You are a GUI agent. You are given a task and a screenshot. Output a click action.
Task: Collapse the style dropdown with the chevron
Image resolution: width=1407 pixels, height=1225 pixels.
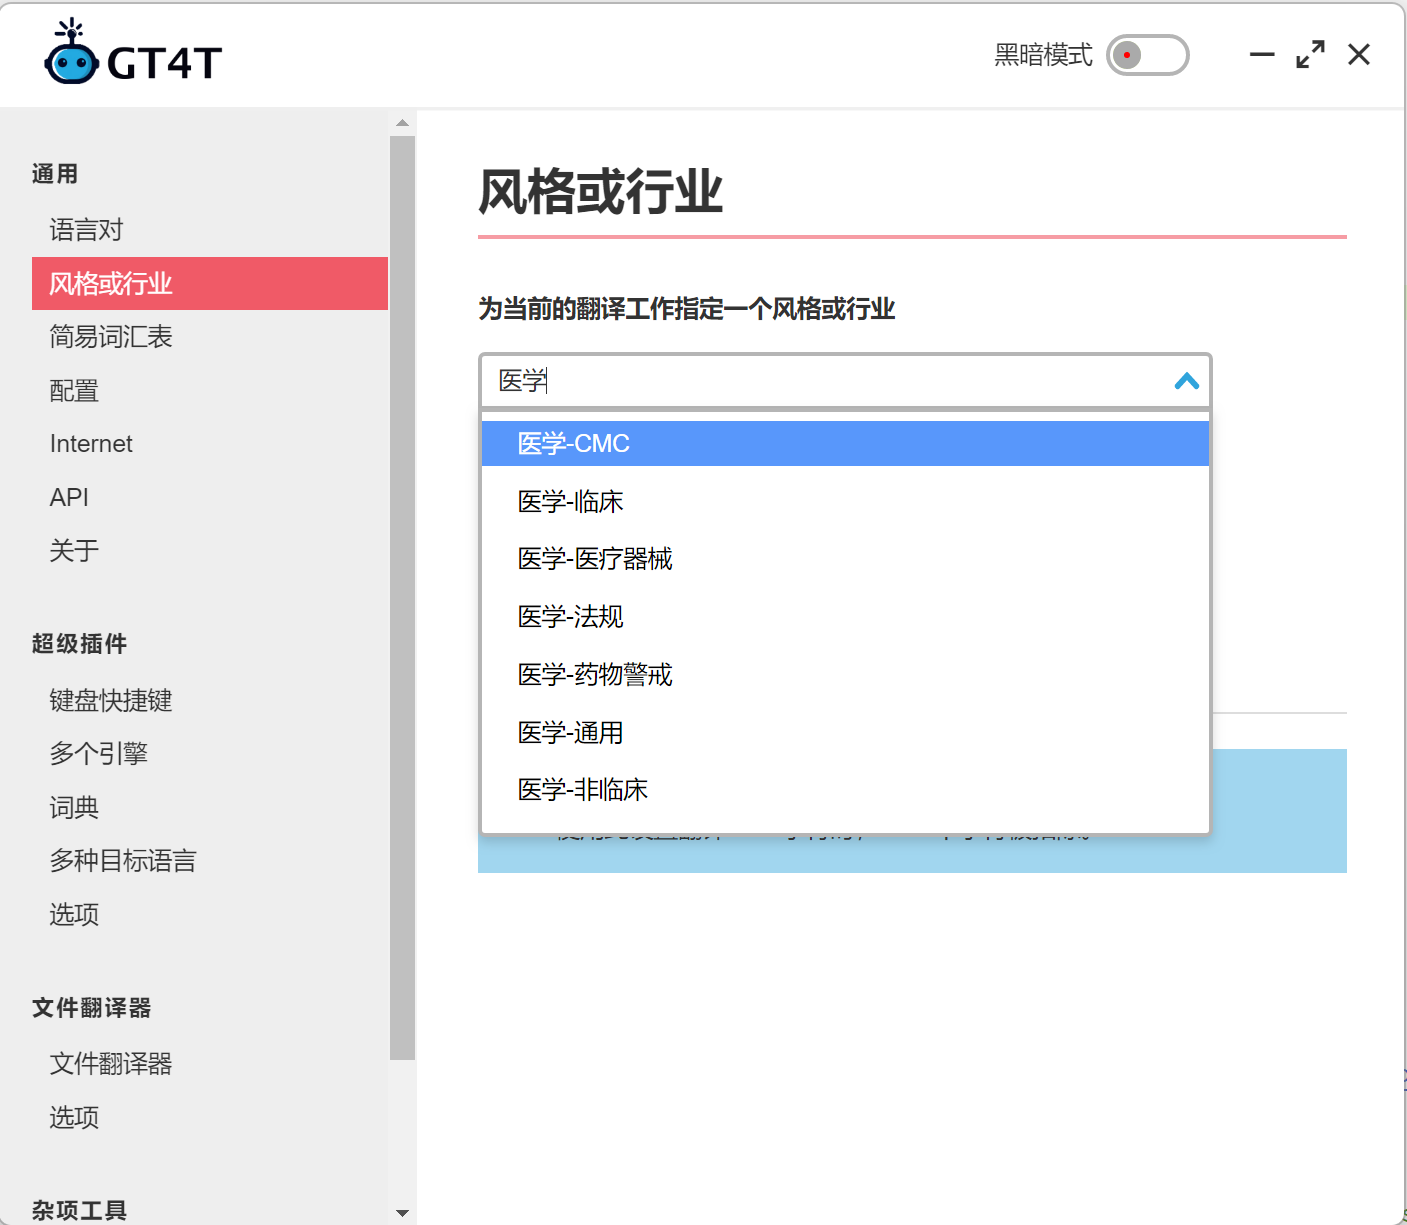click(x=1187, y=382)
